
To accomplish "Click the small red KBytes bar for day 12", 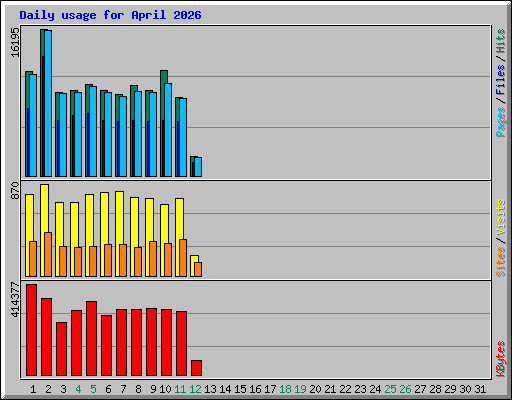I will pyautogui.click(x=196, y=368).
